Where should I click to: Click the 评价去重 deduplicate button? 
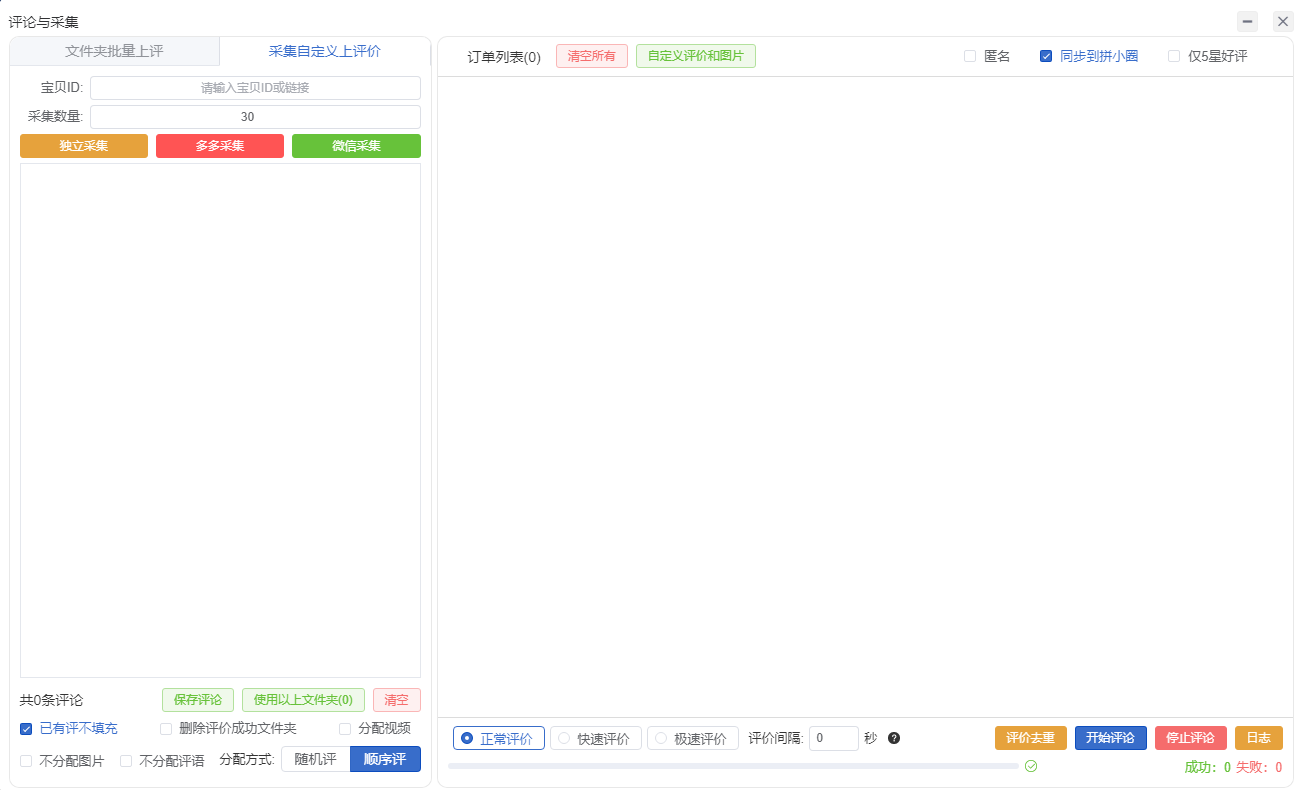click(x=1031, y=738)
